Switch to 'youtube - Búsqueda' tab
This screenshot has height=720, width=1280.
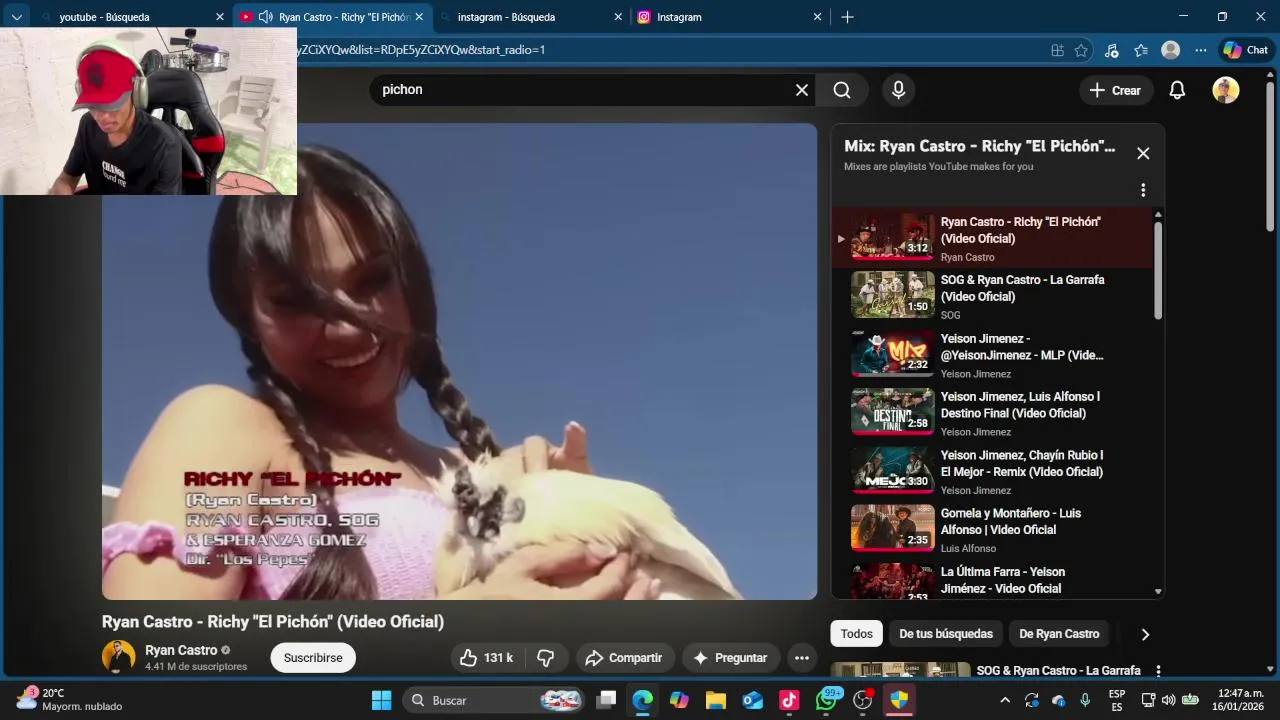[131, 17]
